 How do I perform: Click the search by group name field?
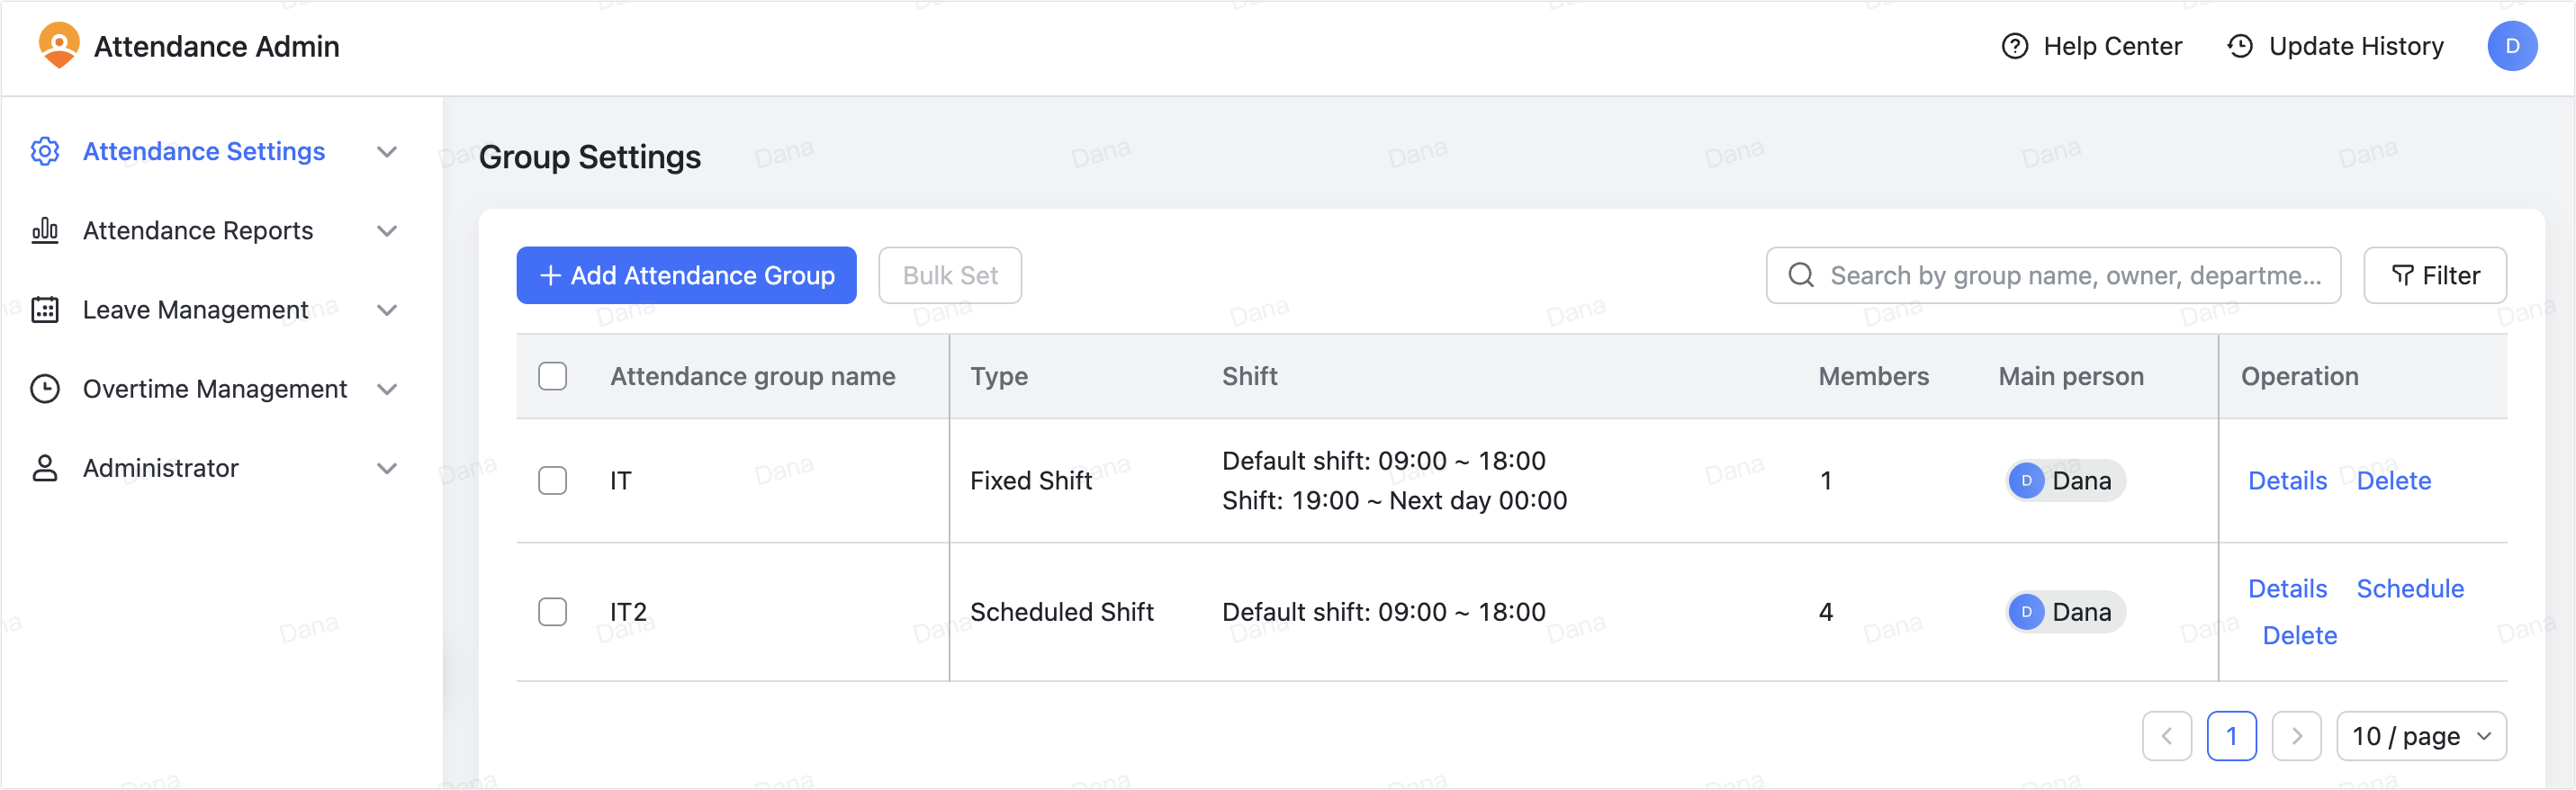(x=2050, y=275)
